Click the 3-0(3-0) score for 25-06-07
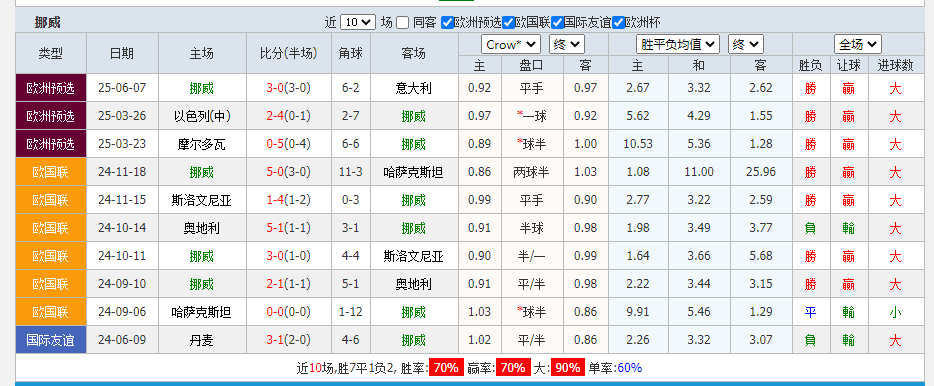Image resolution: width=934 pixels, height=386 pixels. [x=289, y=89]
